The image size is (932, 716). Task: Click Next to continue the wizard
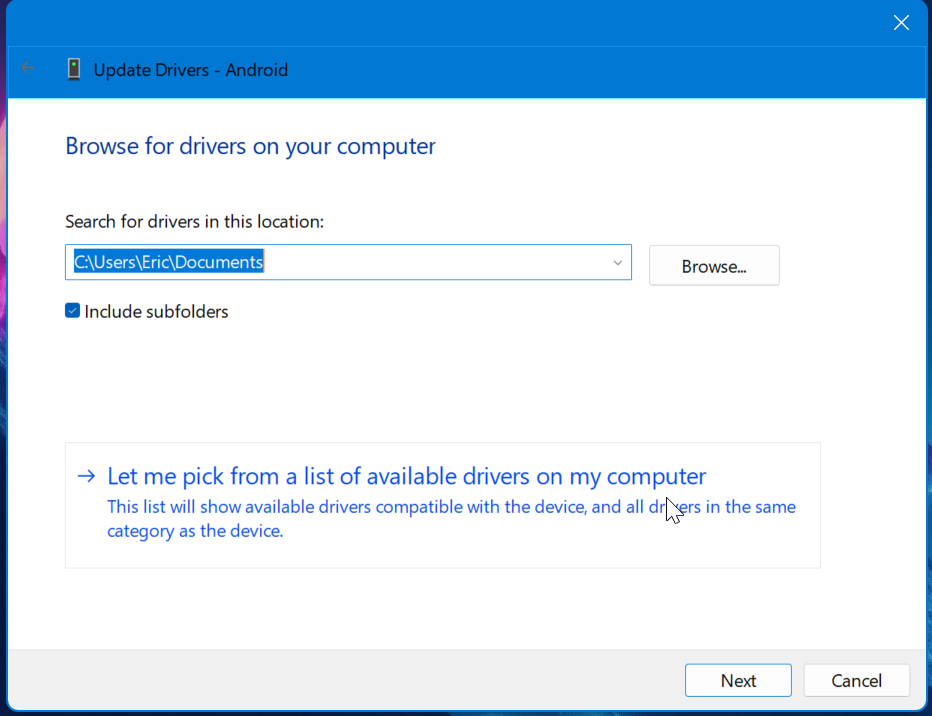738,680
